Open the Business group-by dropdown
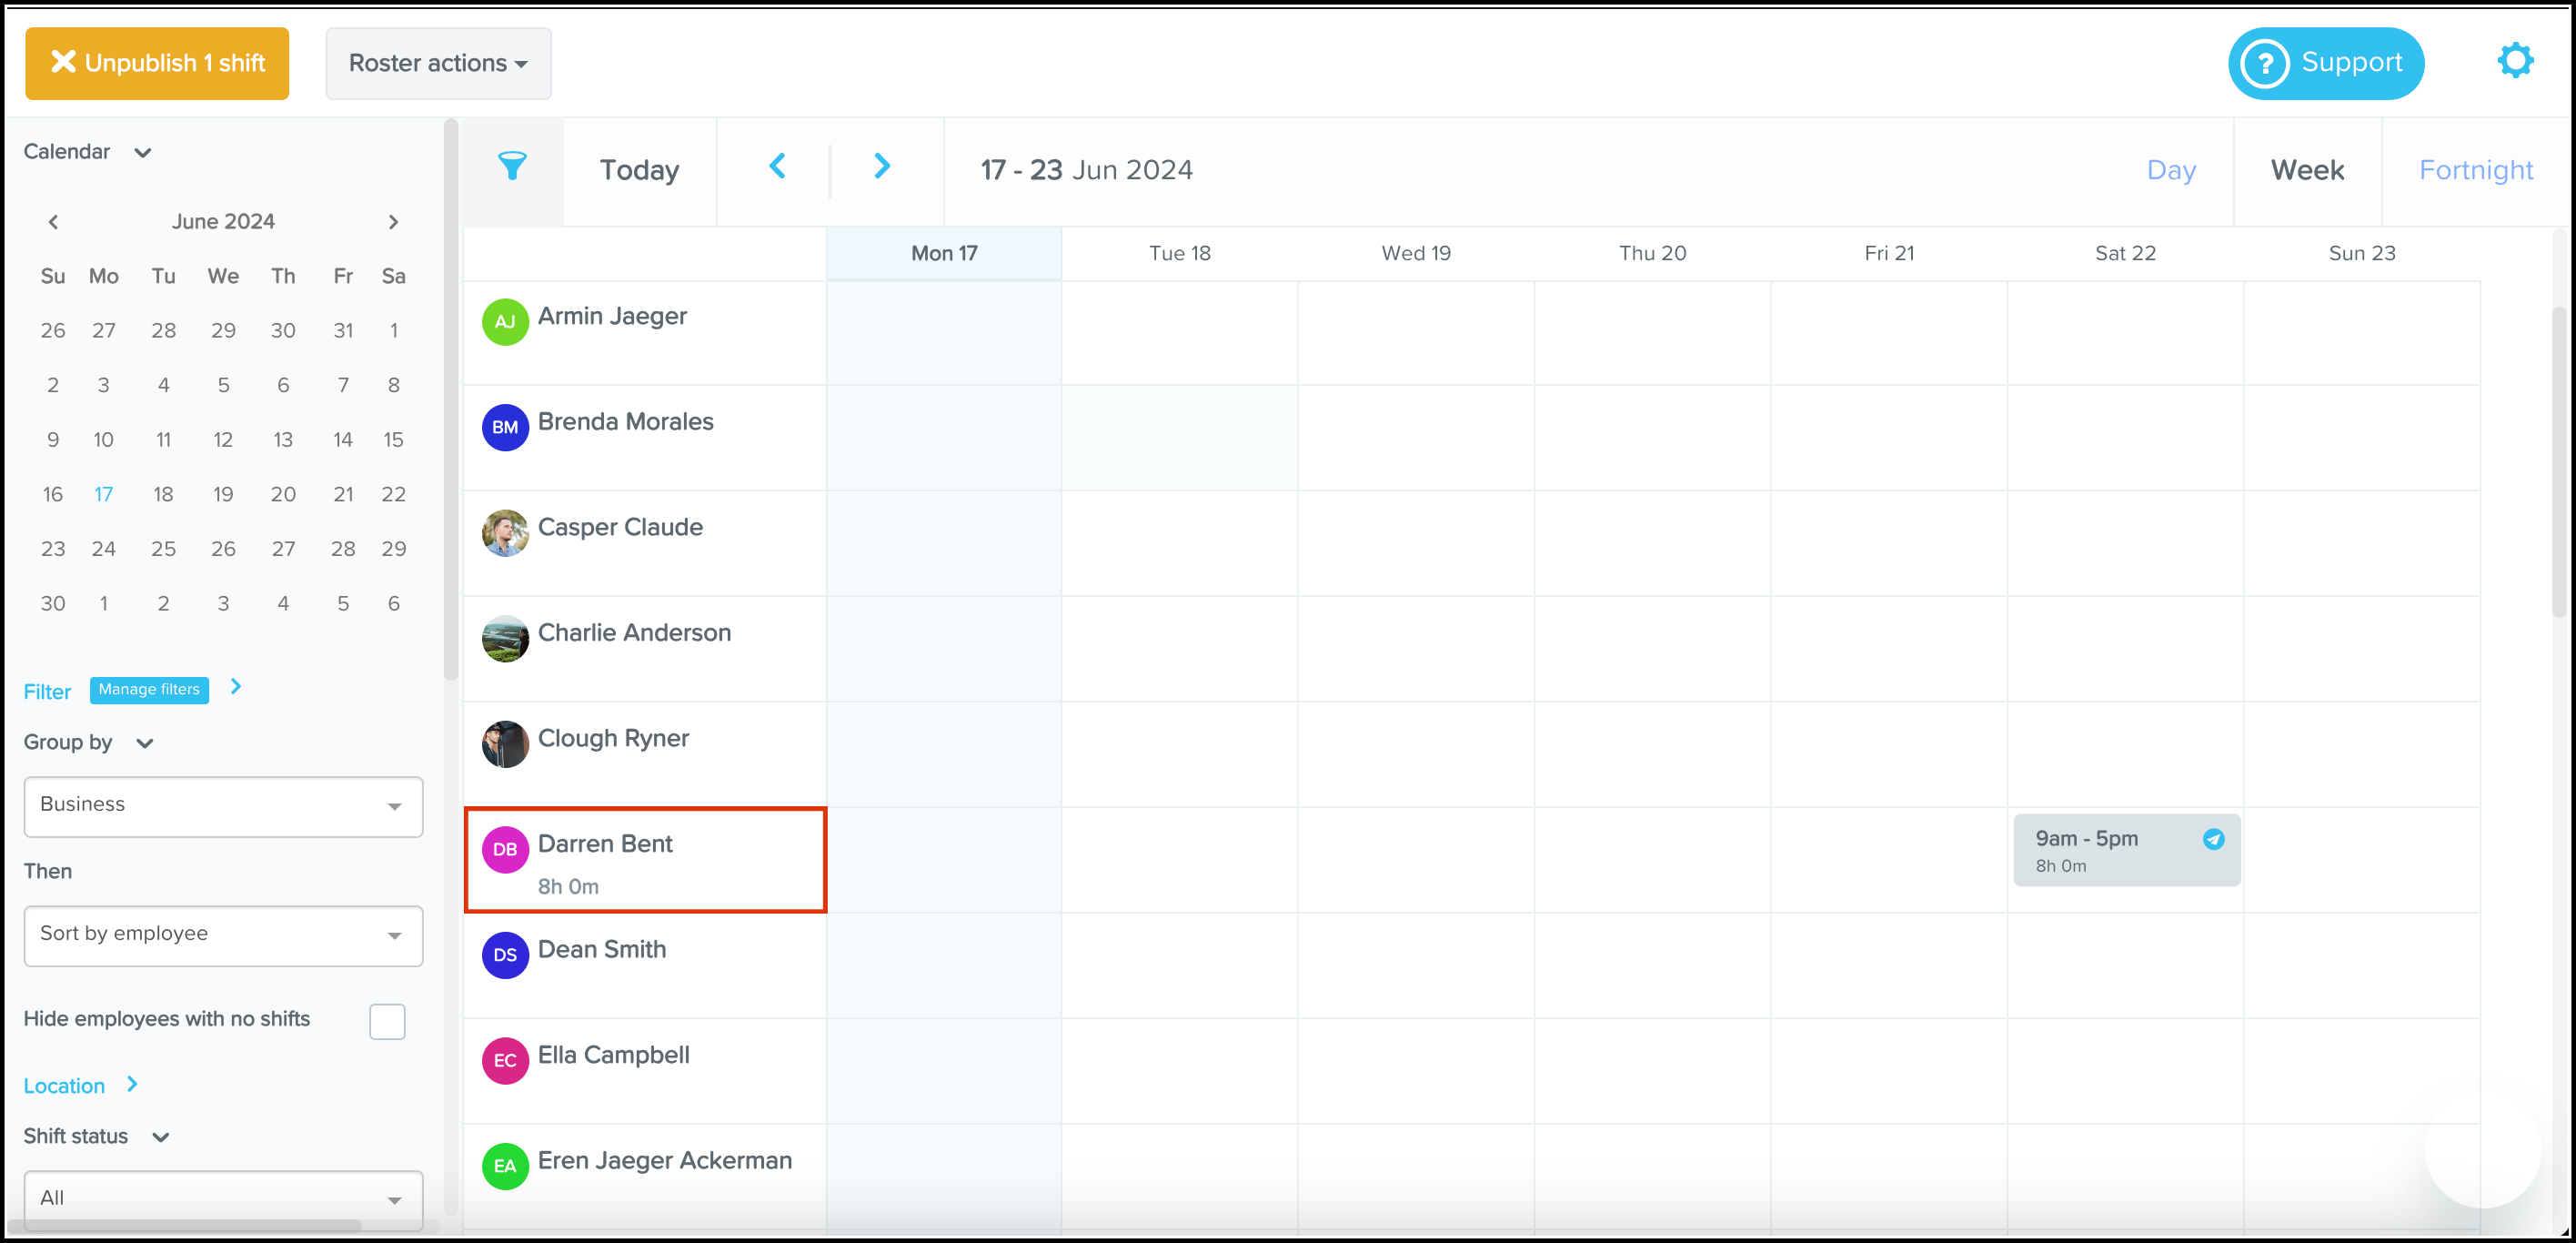The width and height of the screenshot is (2576, 1243). pyautogui.click(x=223, y=806)
